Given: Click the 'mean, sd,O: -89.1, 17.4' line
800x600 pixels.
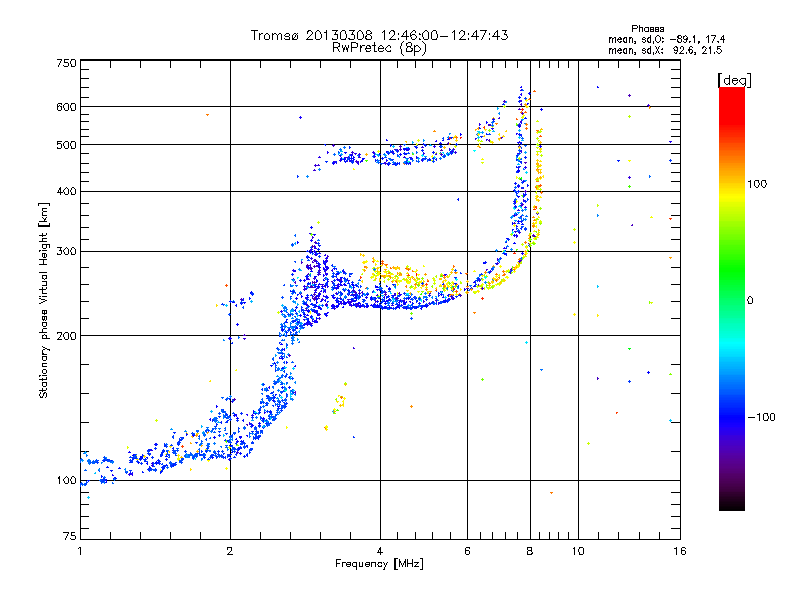Looking at the screenshot, I should [x=666, y=40].
